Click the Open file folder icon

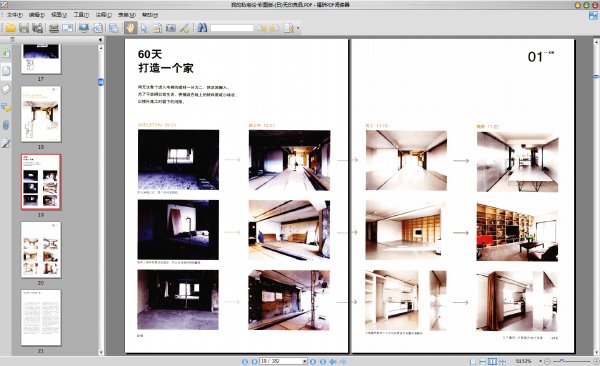click(x=10, y=28)
